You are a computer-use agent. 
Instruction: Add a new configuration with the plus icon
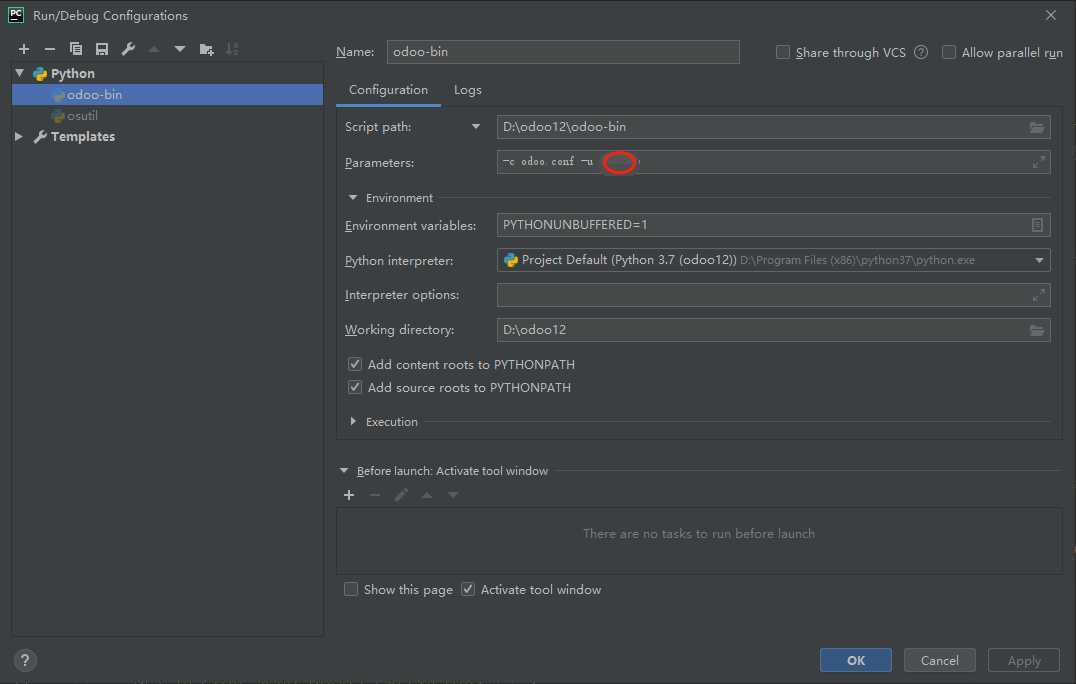(x=24, y=49)
